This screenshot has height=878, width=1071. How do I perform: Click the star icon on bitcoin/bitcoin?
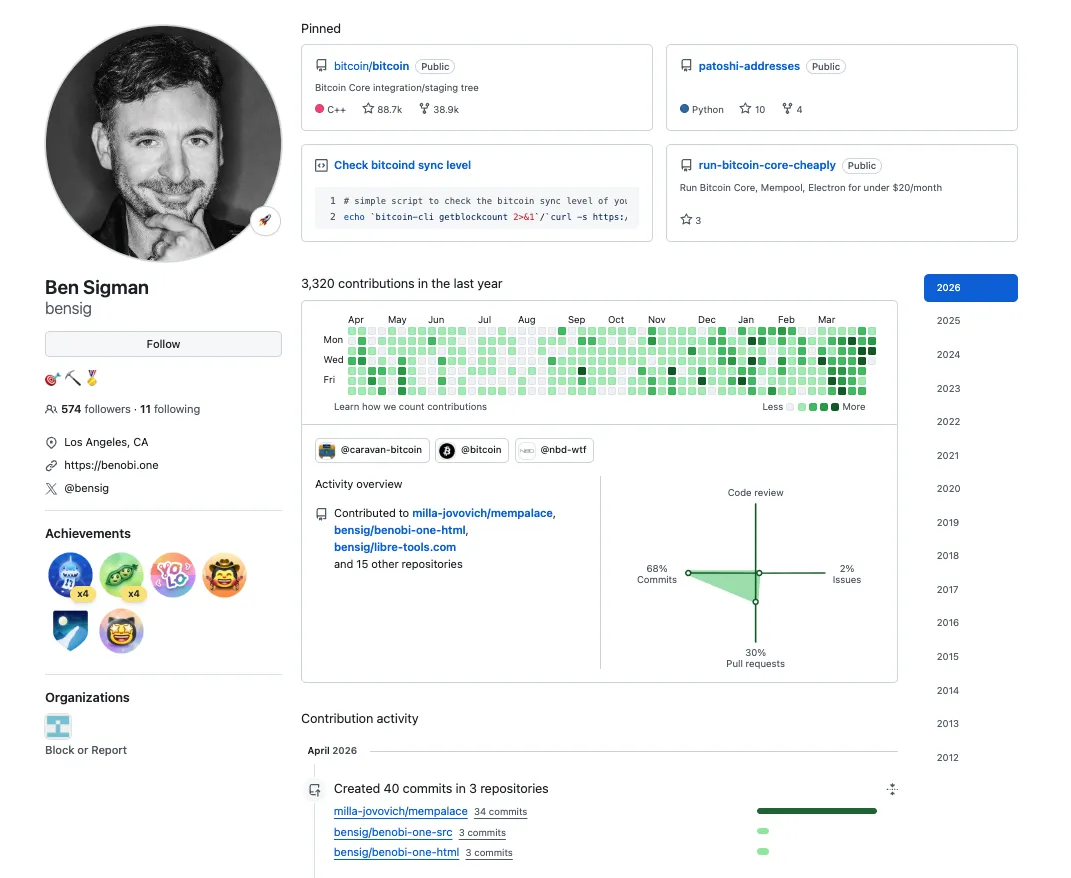pyautogui.click(x=368, y=109)
